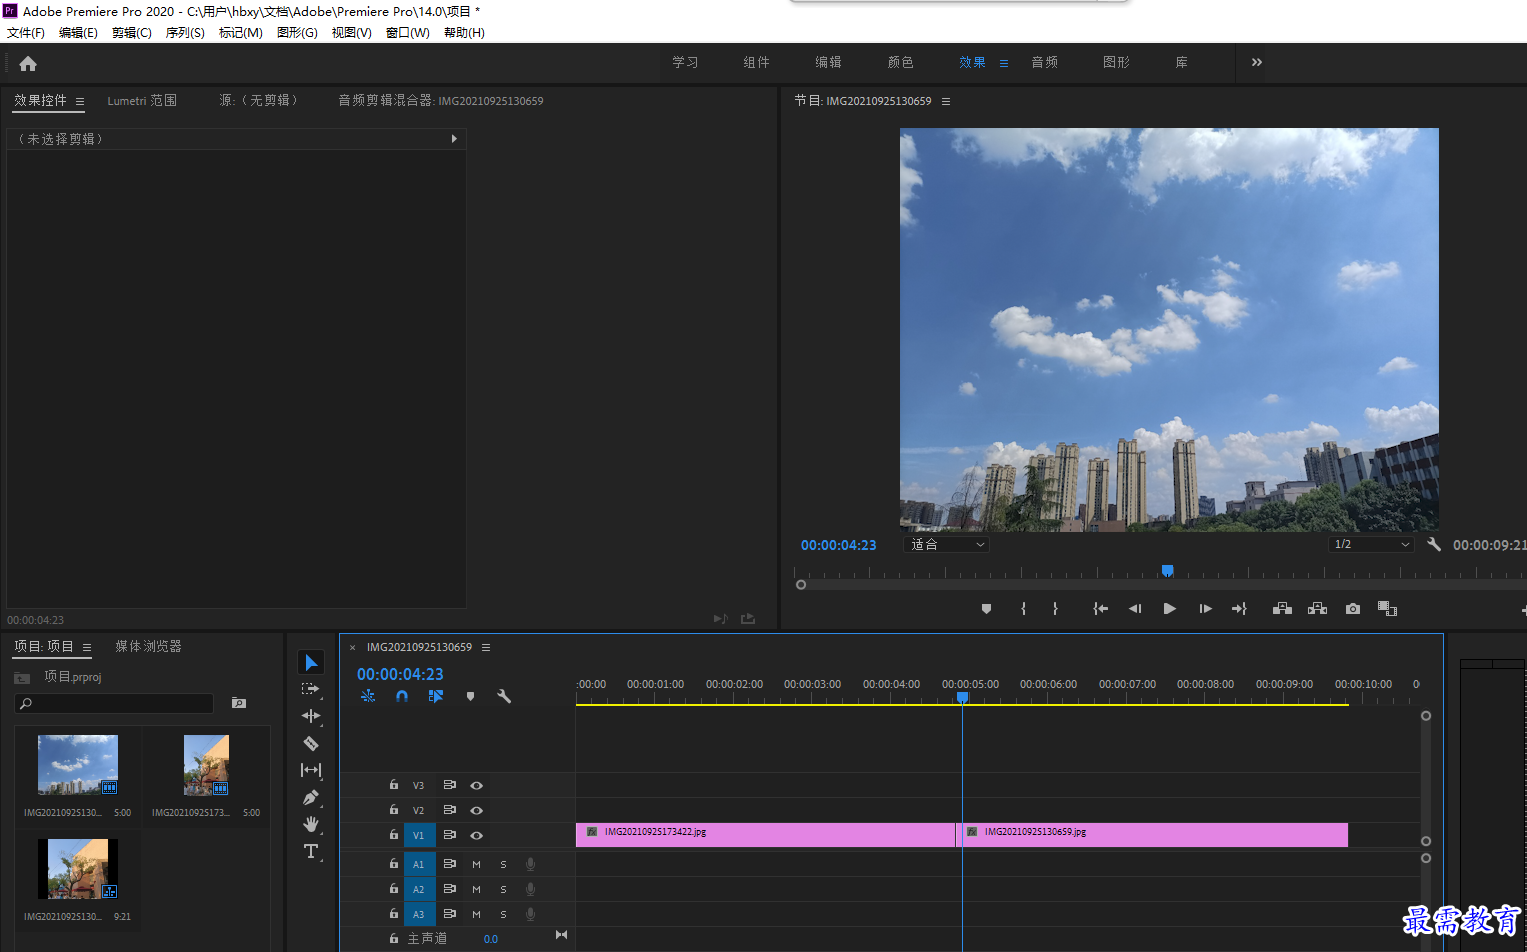Screen dimensions: 1527x952
Task: Enable voice-over record on A1
Action: point(530,864)
